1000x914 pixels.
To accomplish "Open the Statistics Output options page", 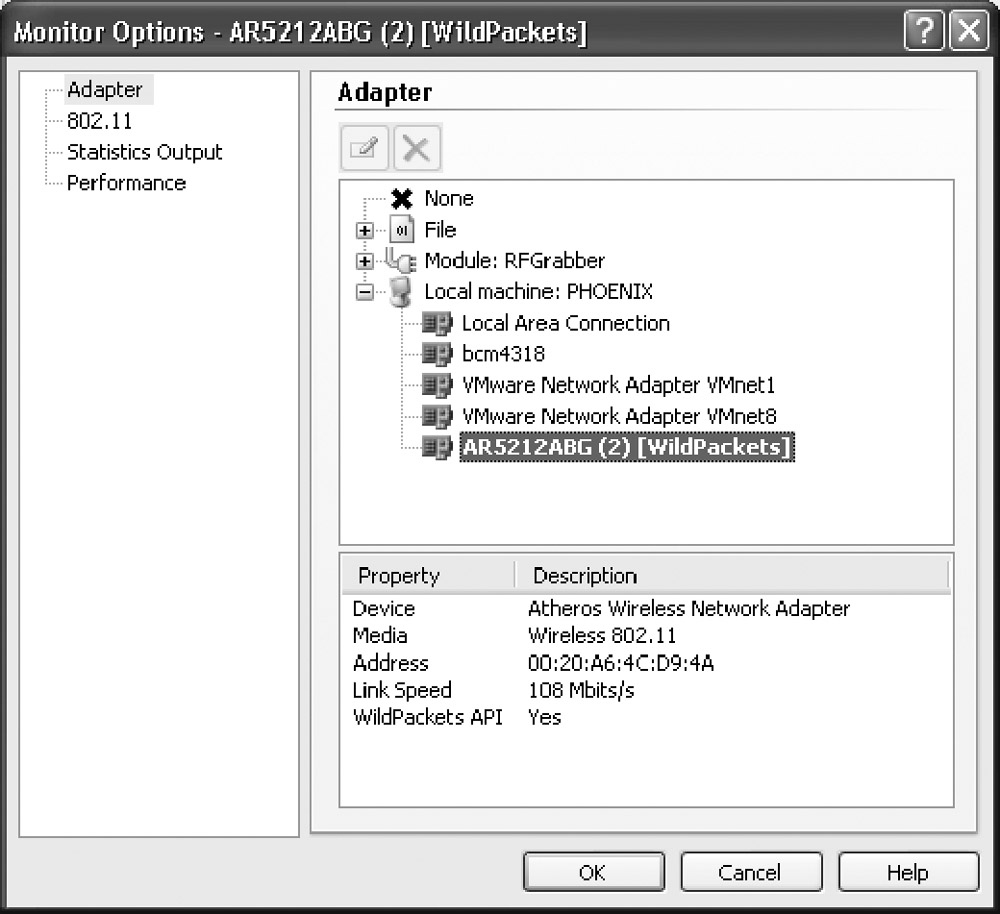I will point(145,152).
